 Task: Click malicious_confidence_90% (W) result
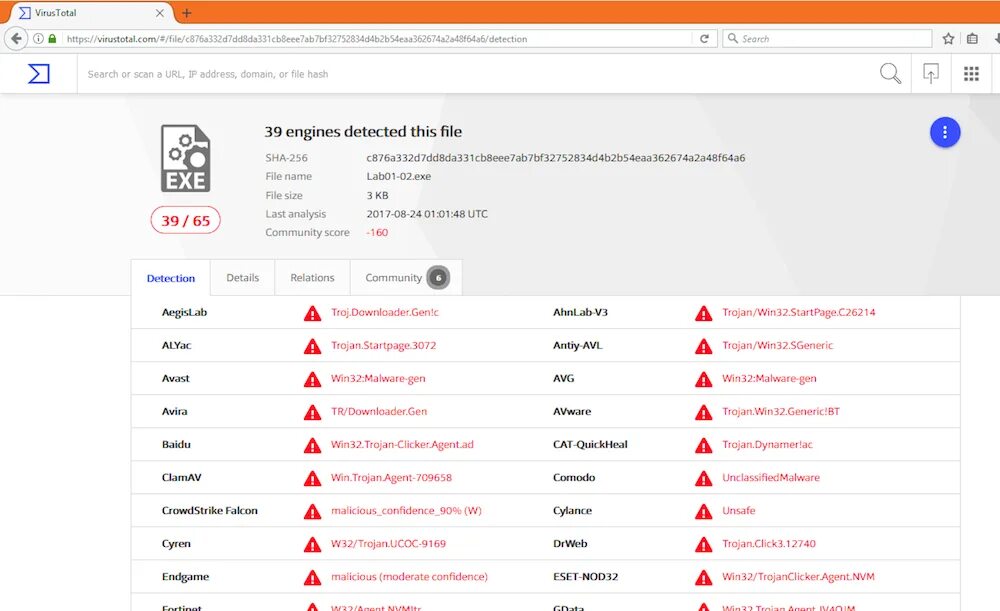pos(406,510)
